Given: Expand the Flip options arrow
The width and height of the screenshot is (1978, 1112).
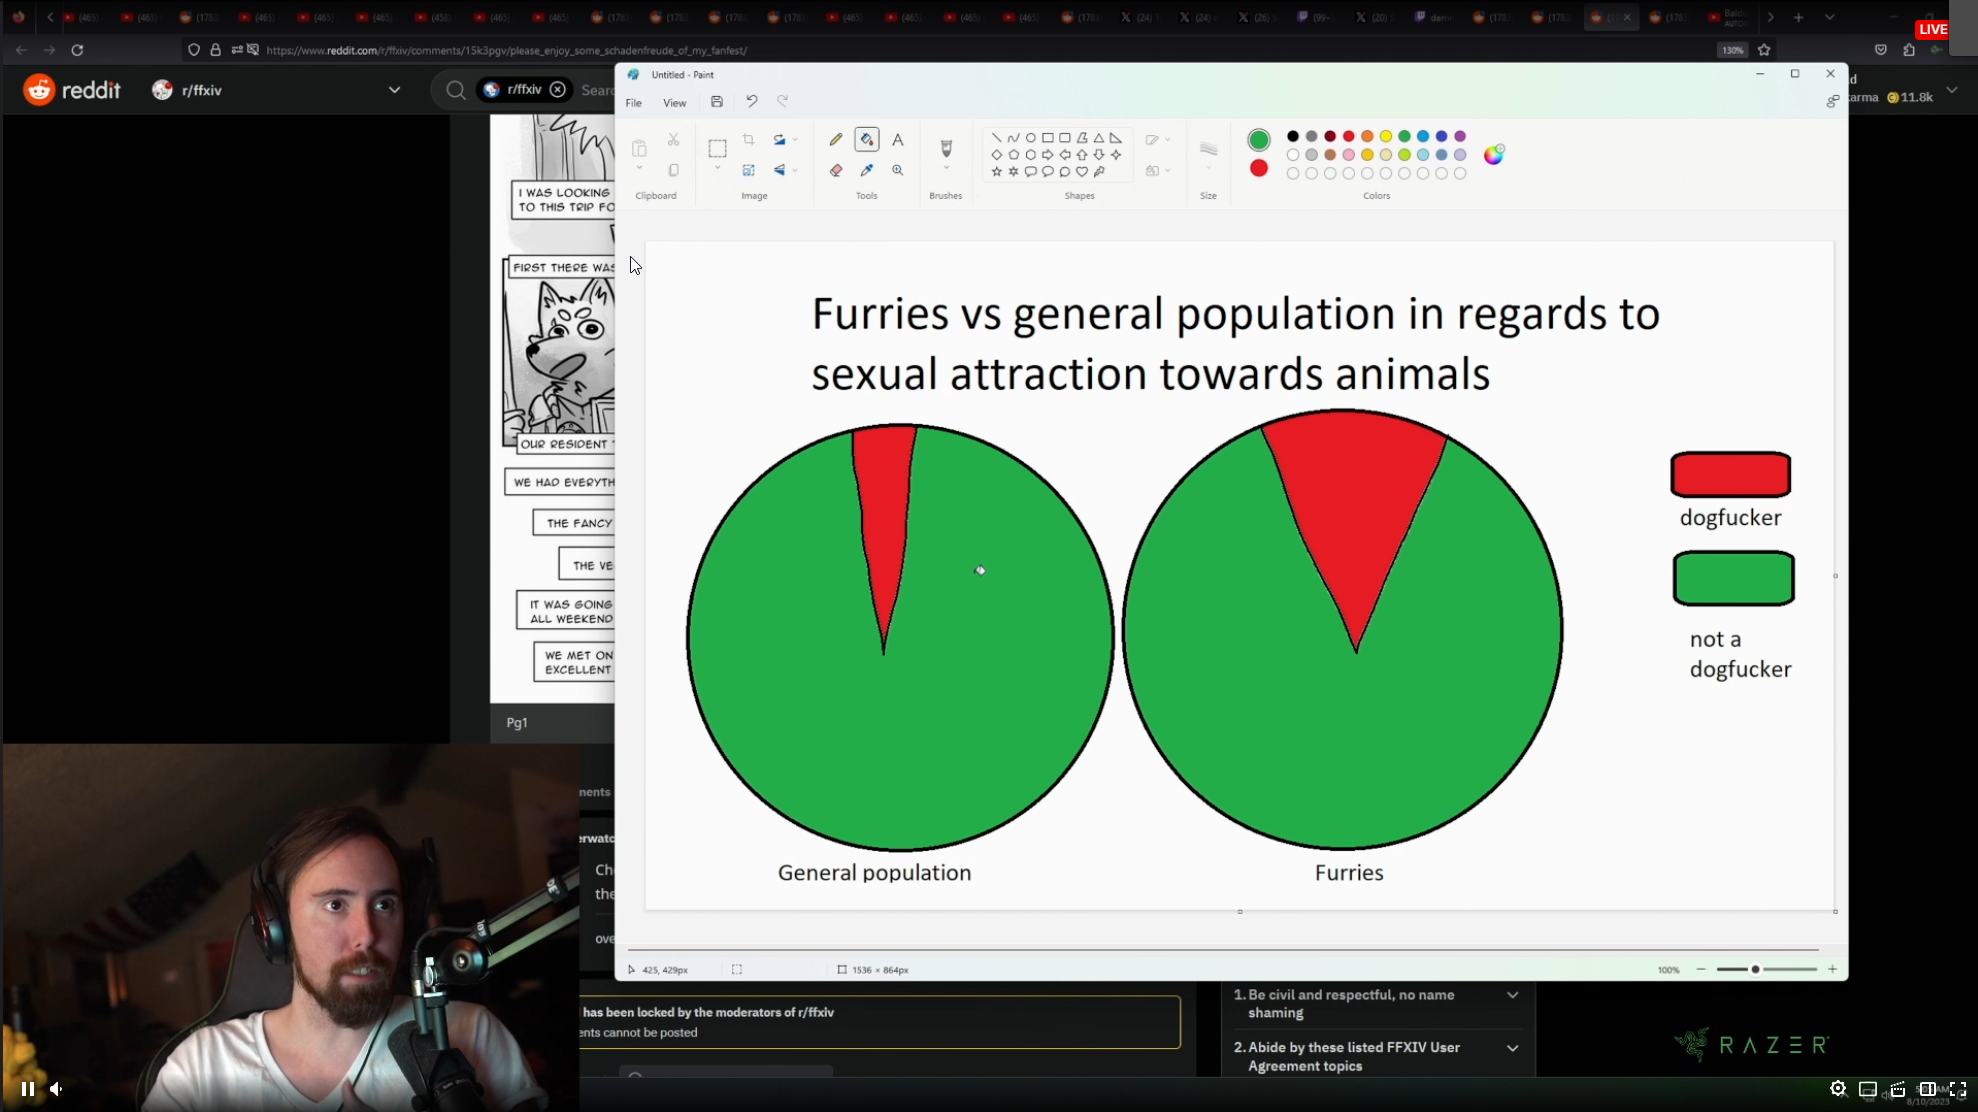Looking at the screenshot, I should [x=795, y=170].
